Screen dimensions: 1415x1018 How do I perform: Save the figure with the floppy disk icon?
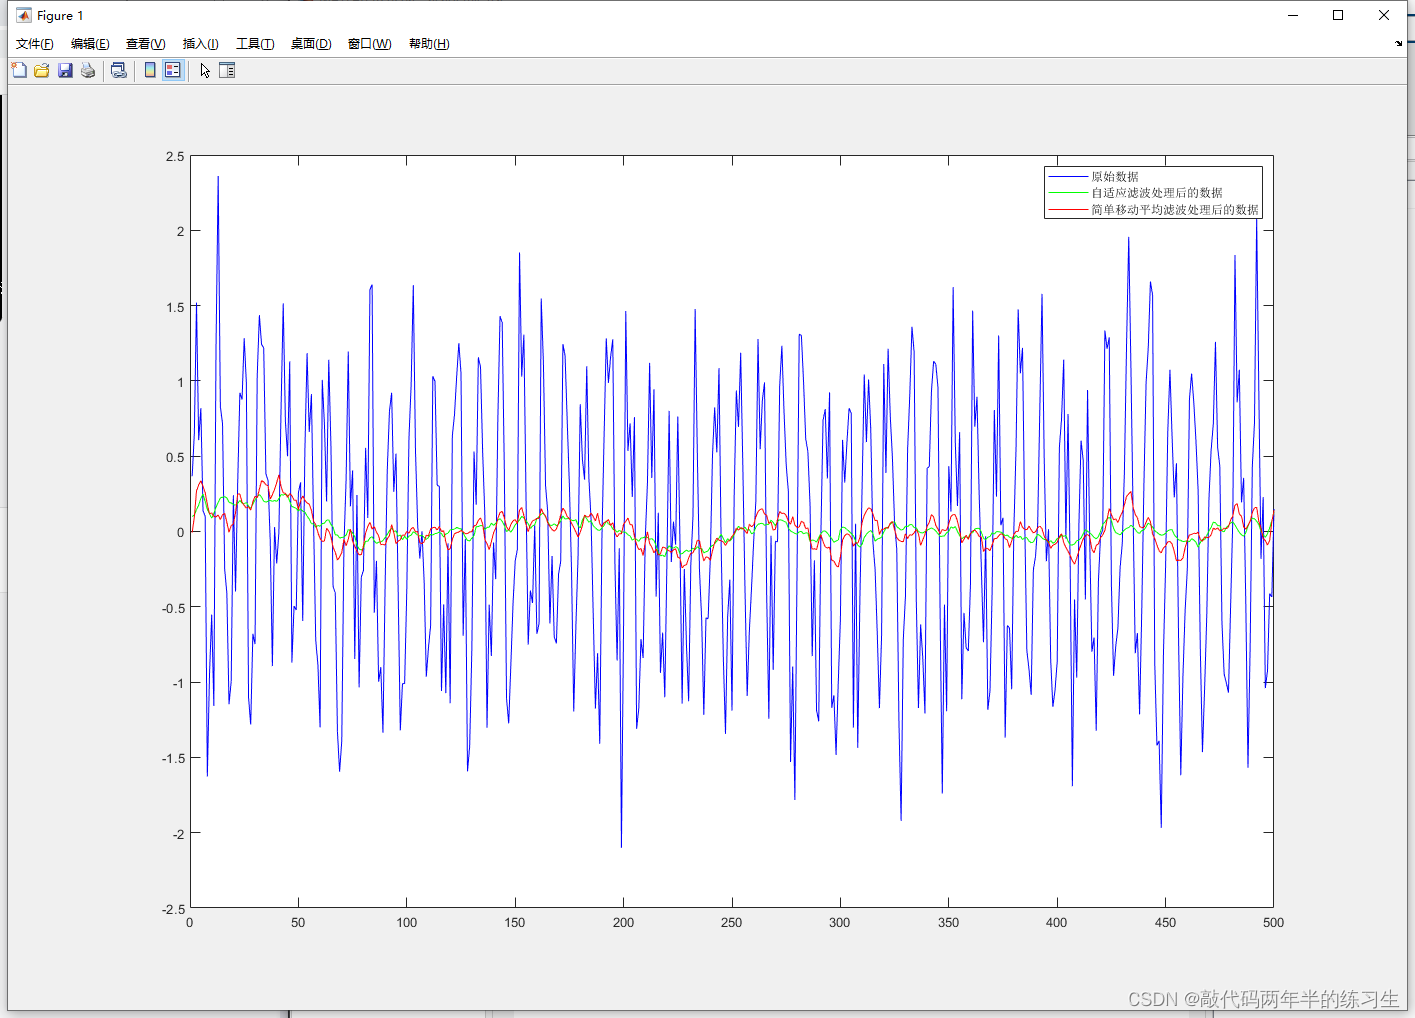click(65, 70)
